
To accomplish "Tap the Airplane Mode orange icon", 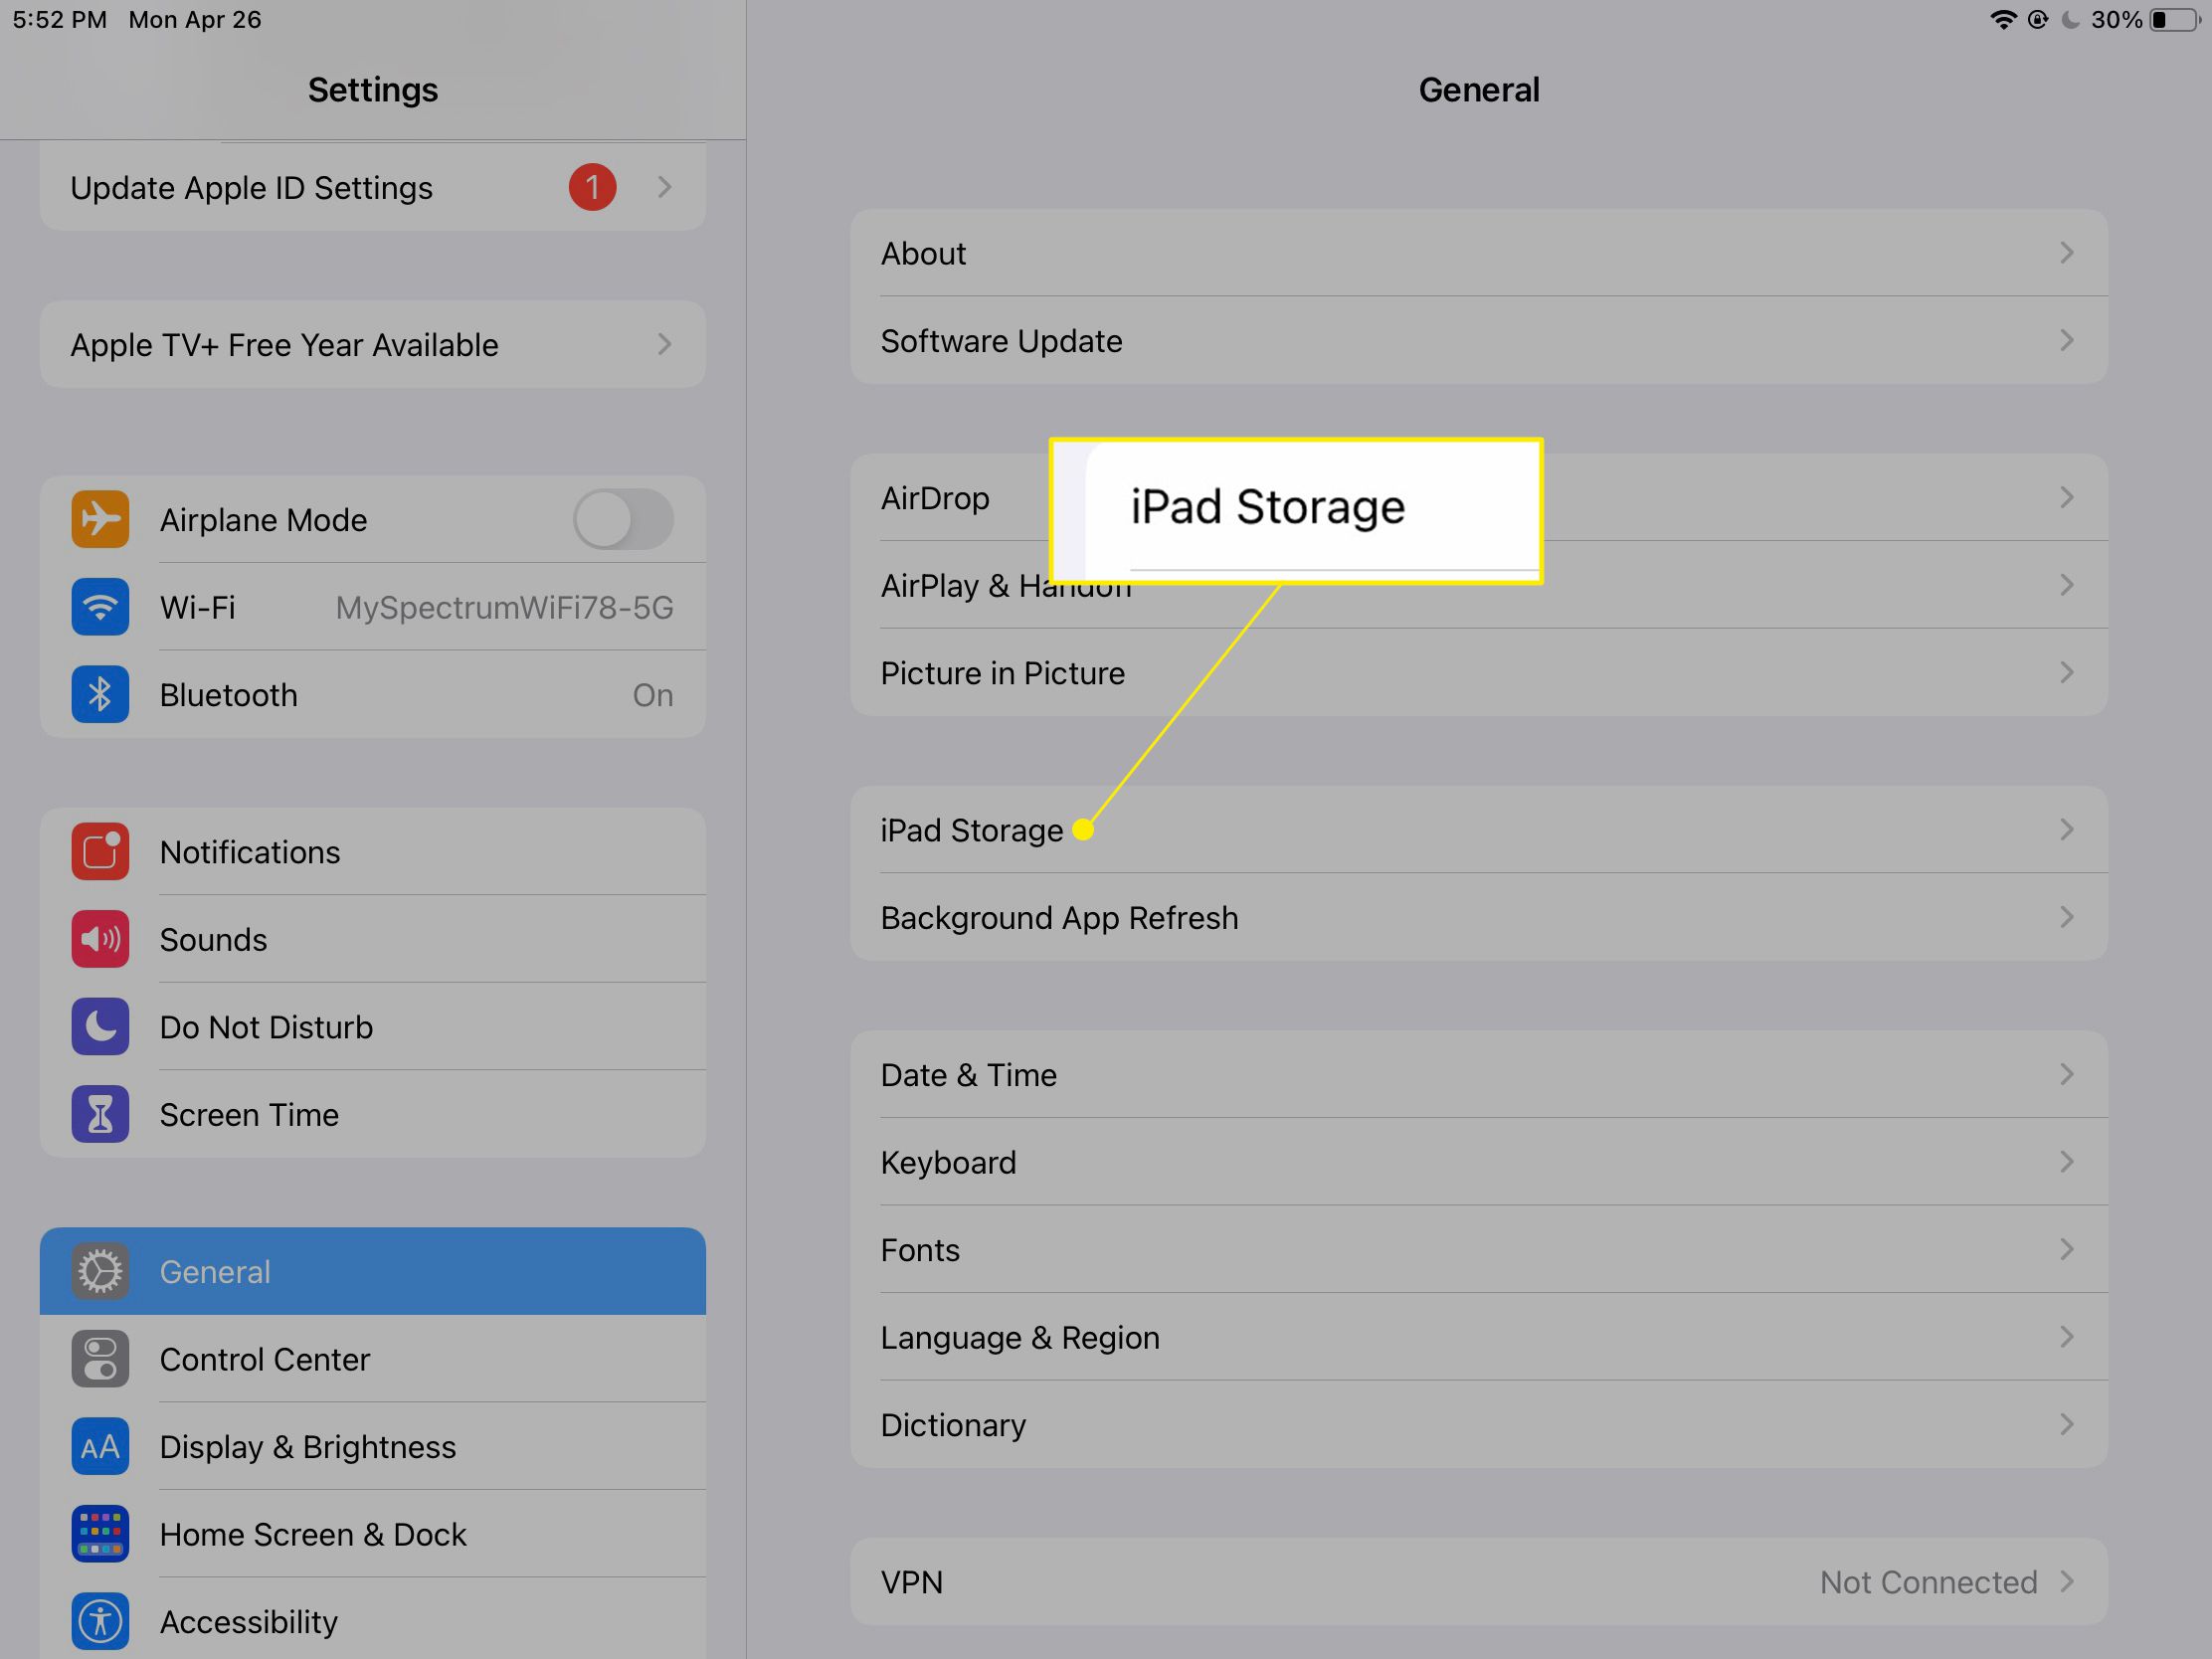I will pyautogui.click(x=100, y=519).
